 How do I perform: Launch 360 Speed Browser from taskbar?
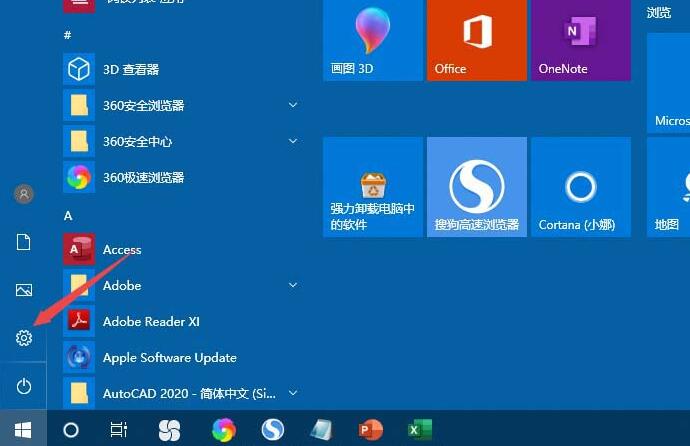pyautogui.click(x=224, y=430)
